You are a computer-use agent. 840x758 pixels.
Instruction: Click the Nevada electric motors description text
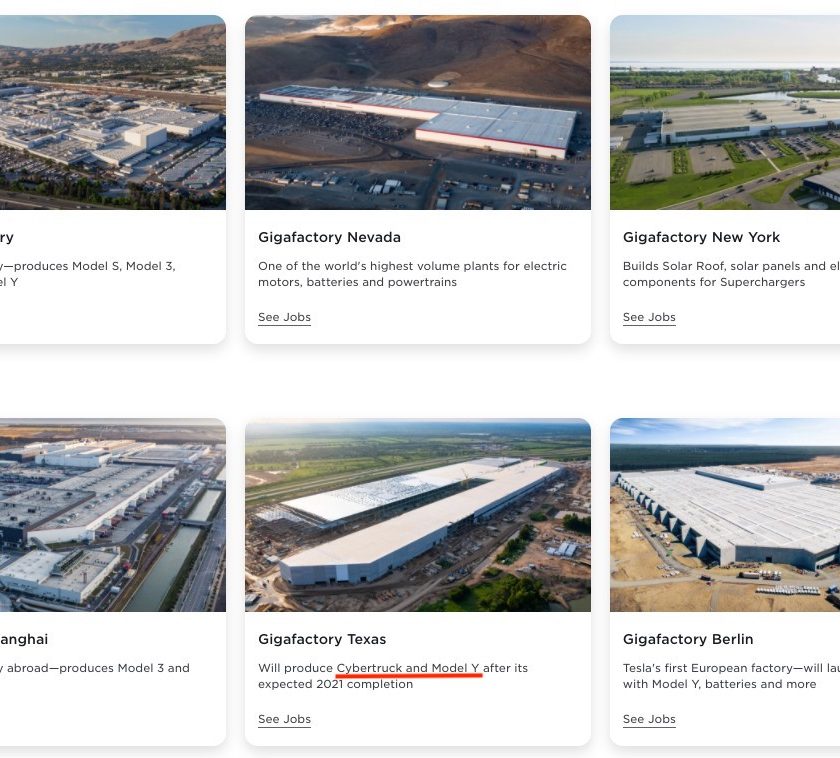(412, 274)
